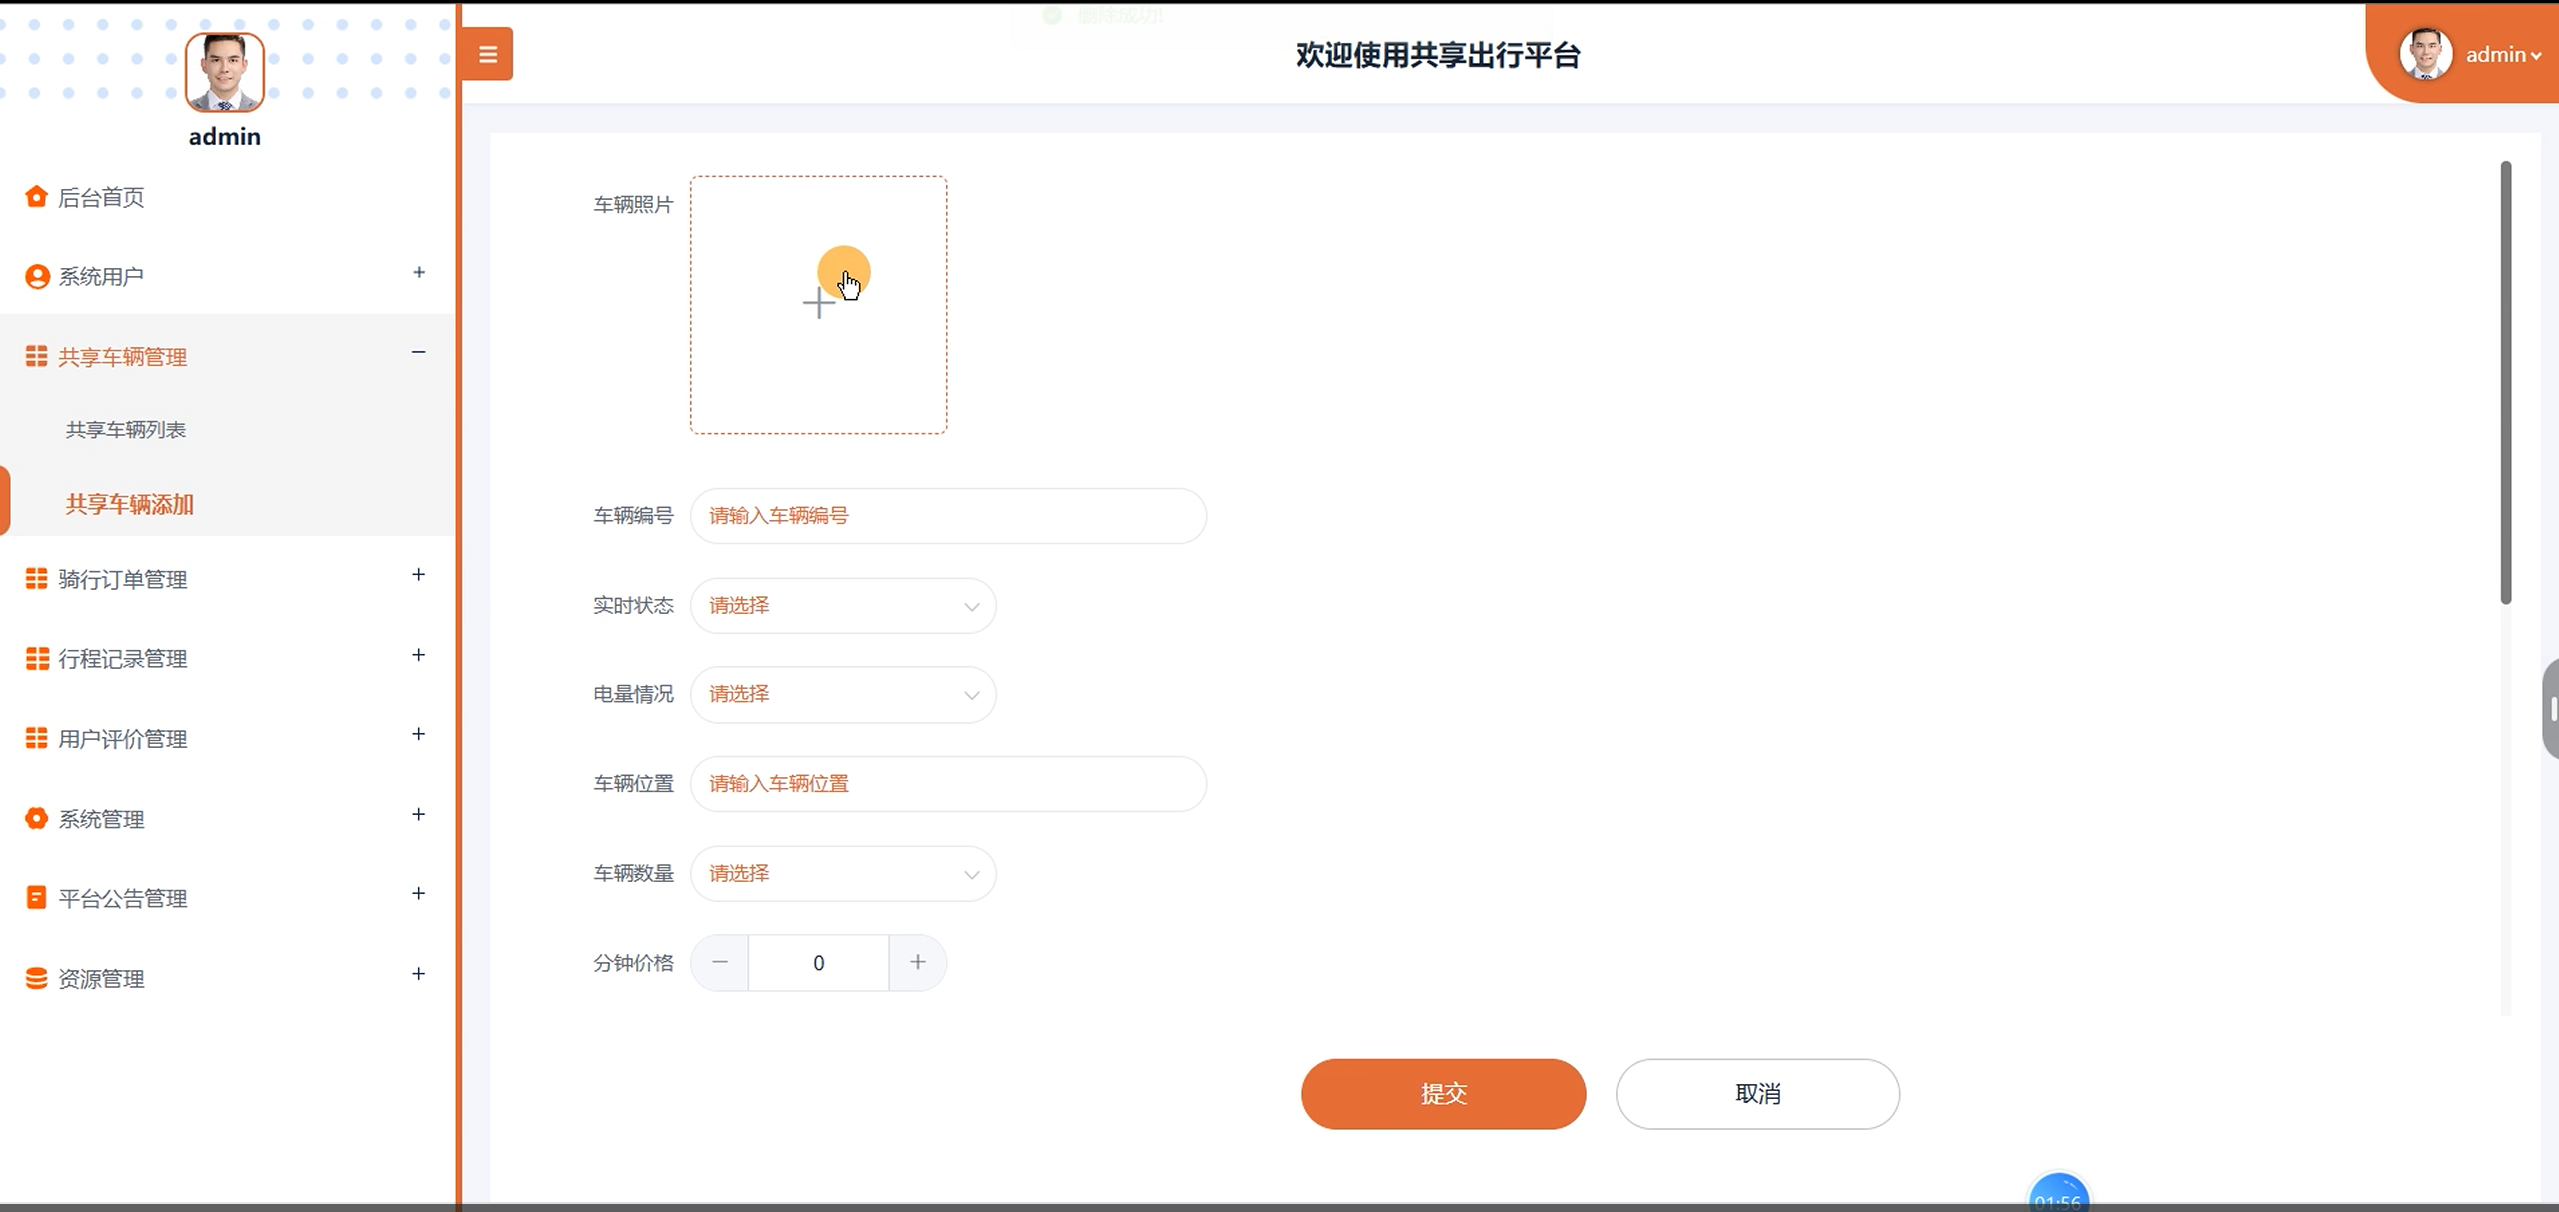Click the 车辆编号 input field
Image resolution: width=2559 pixels, height=1212 pixels.
coord(947,516)
